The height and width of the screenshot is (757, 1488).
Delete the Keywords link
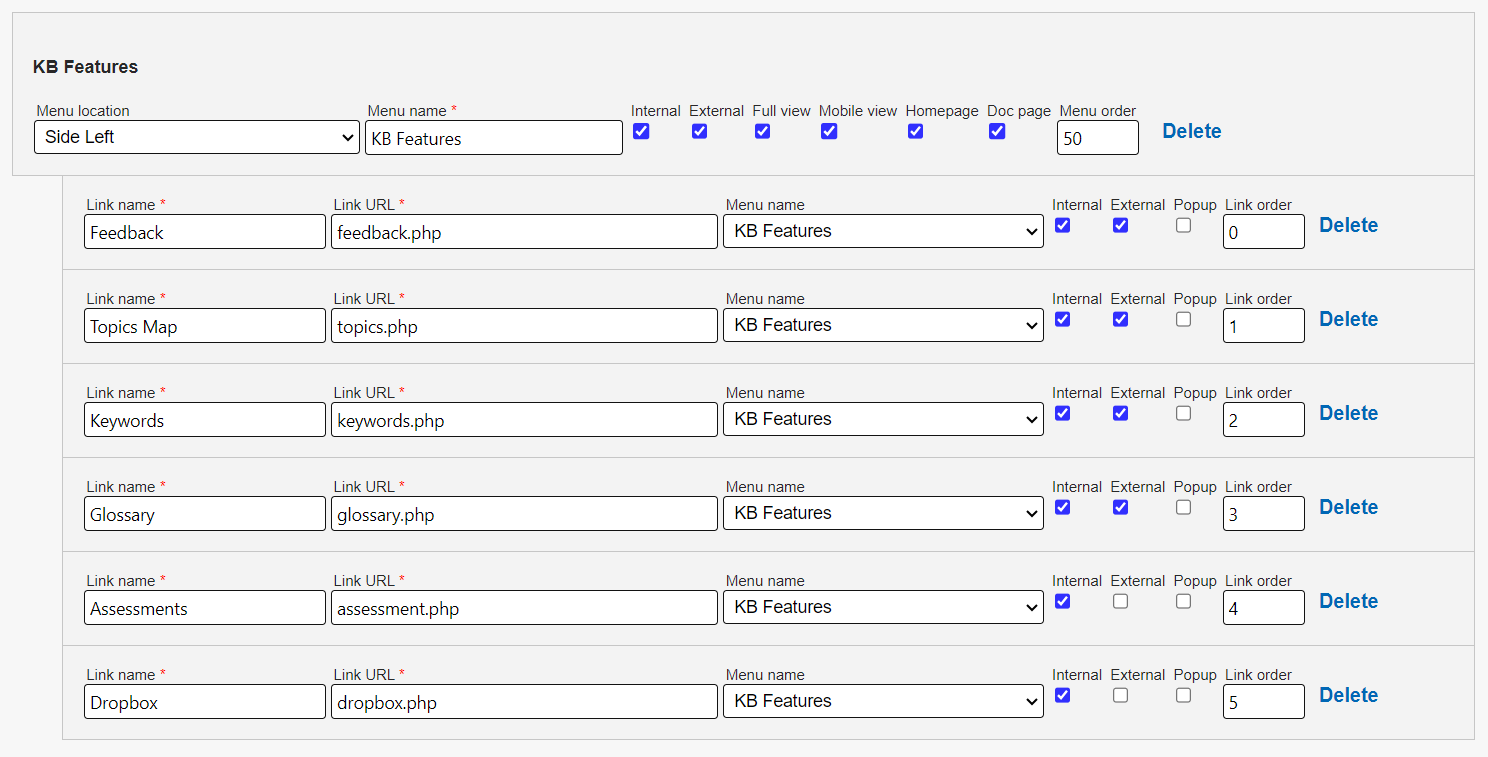[x=1348, y=413]
